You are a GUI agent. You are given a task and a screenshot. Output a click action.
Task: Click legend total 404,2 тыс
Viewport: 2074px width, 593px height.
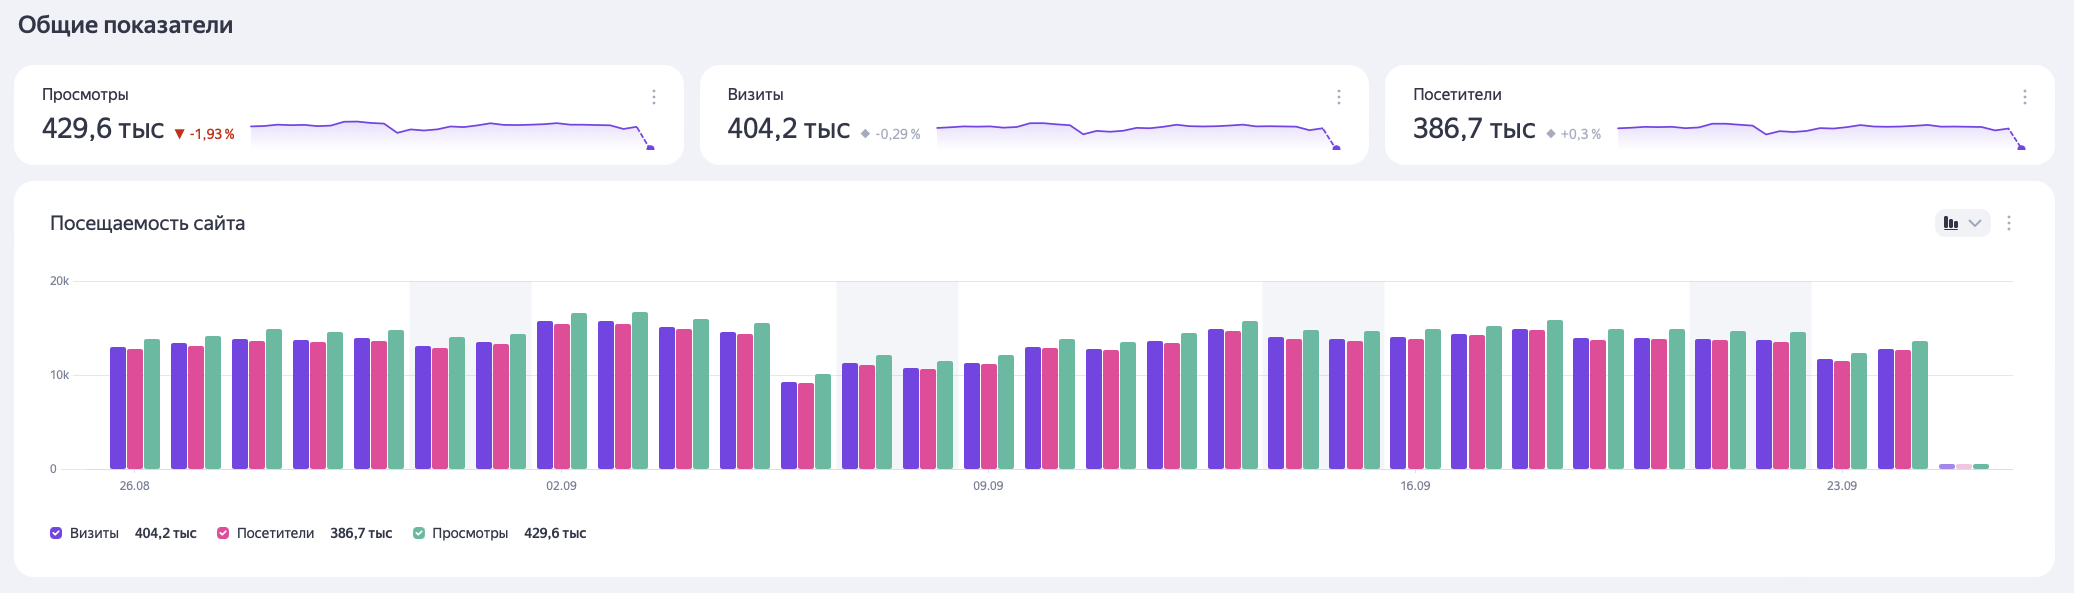(x=166, y=533)
